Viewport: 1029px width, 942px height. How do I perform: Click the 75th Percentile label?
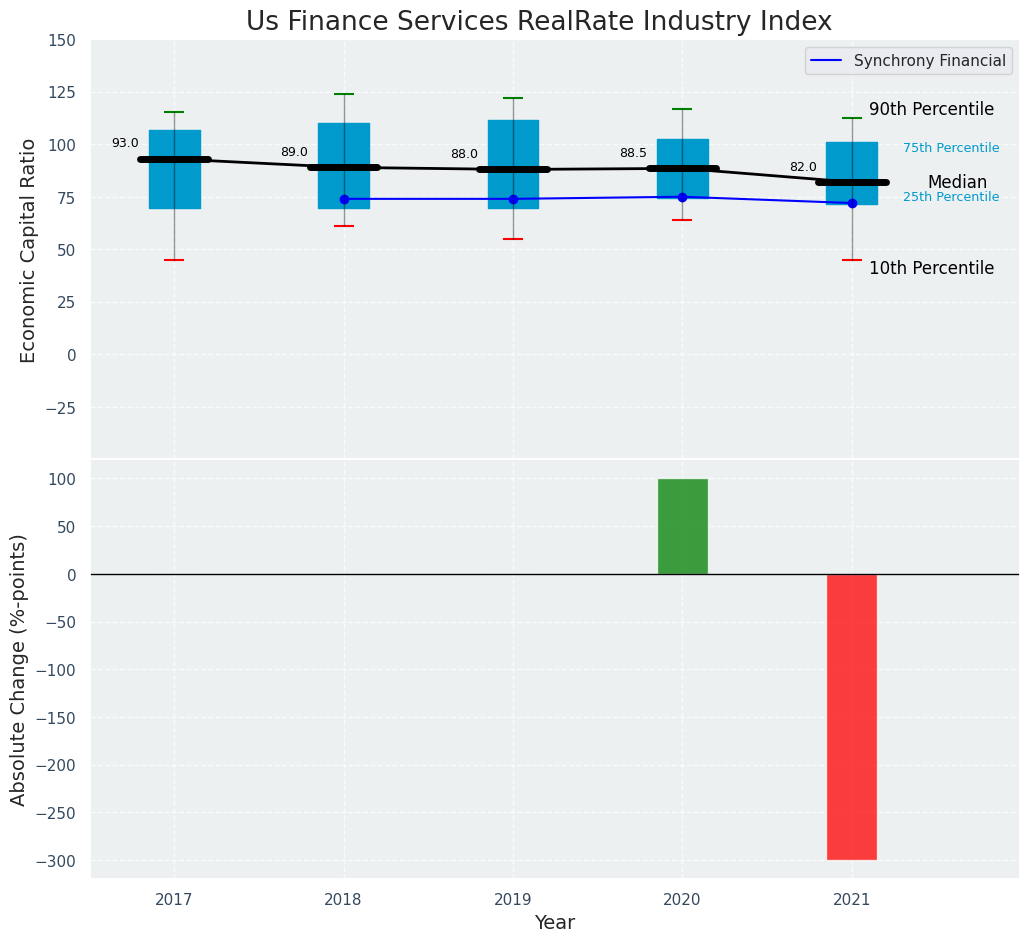pyautogui.click(x=950, y=148)
